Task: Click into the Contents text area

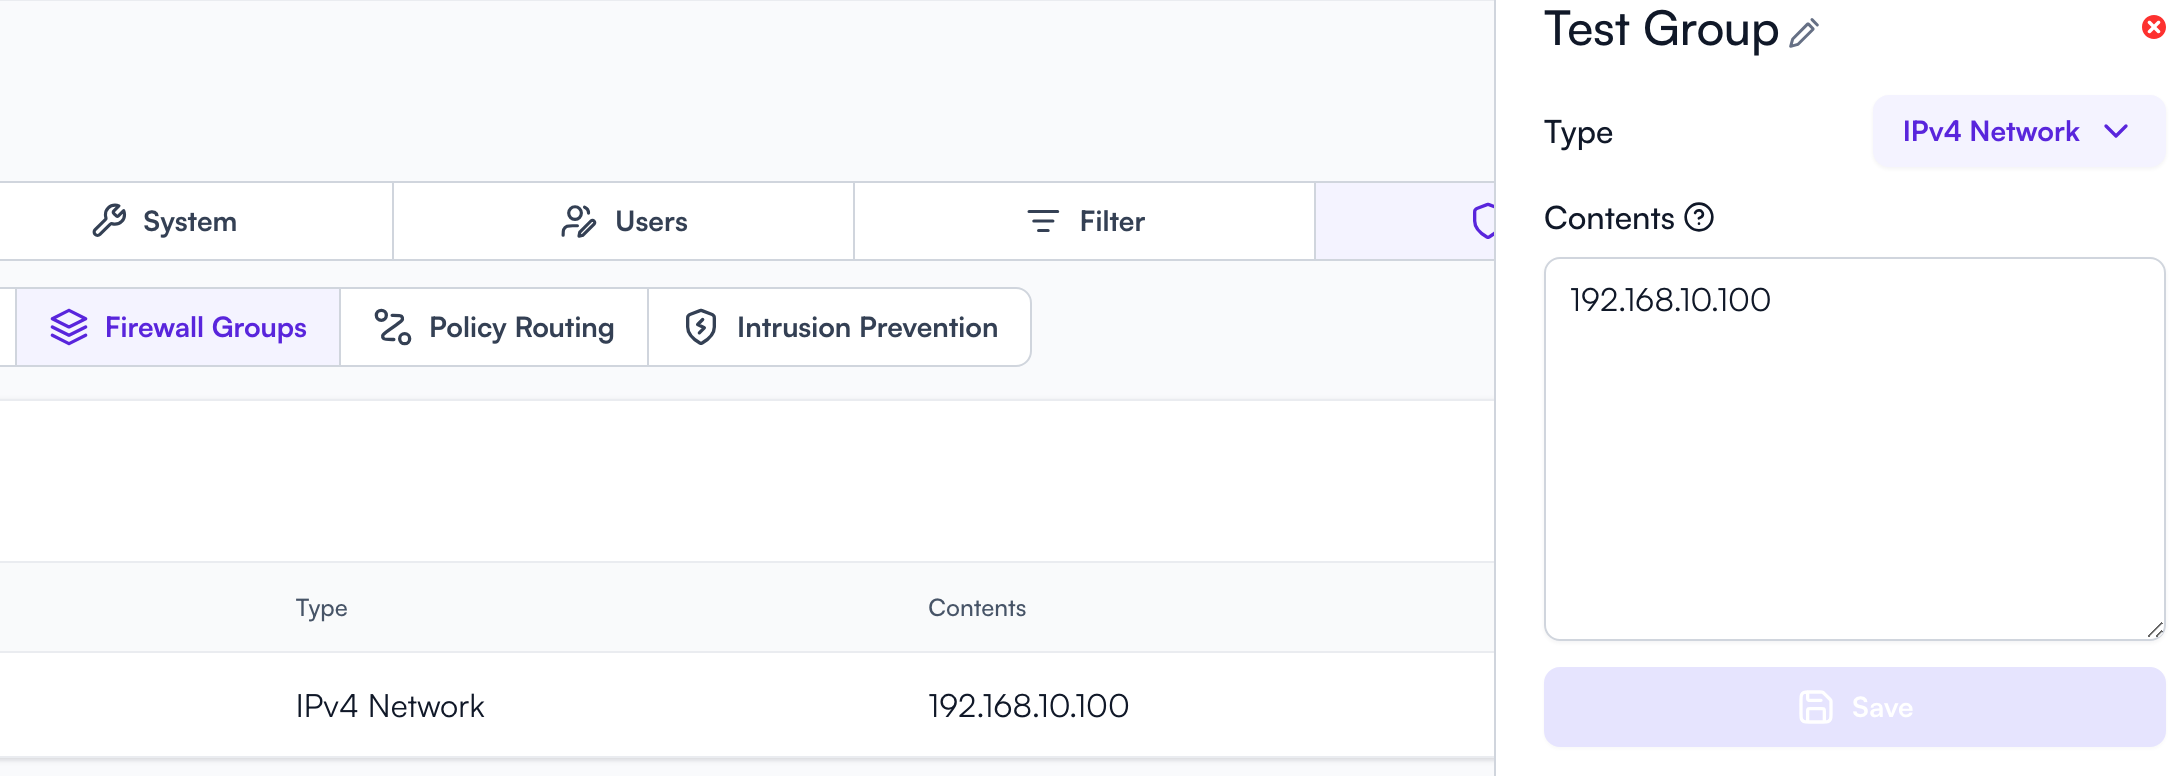Action: click(x=1853, y=450)
